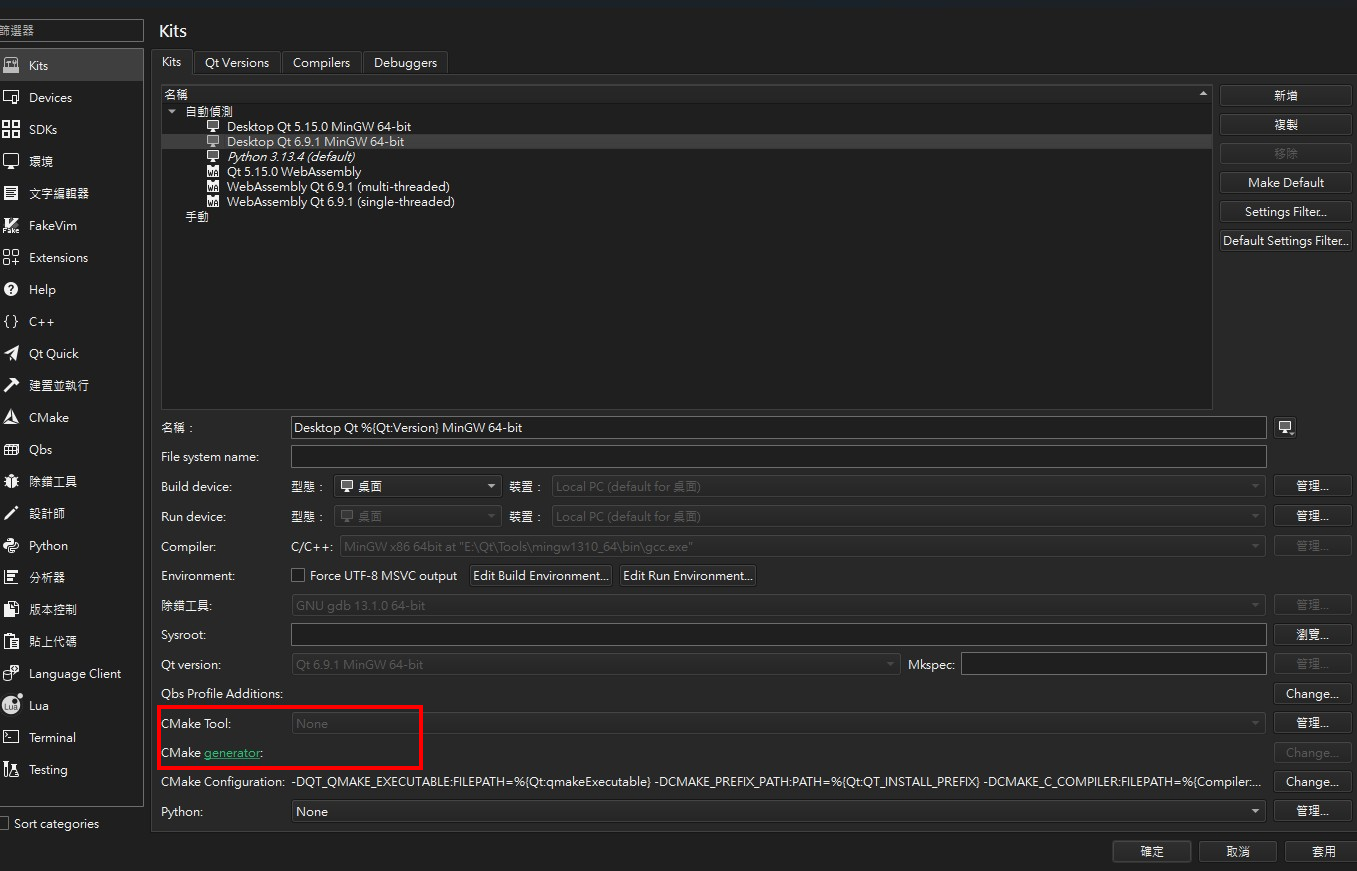Viewport: 1357px width, 871px height.
Task: Follow the CMake generator link
Action: pyautogui.click(x=232, y=752)
